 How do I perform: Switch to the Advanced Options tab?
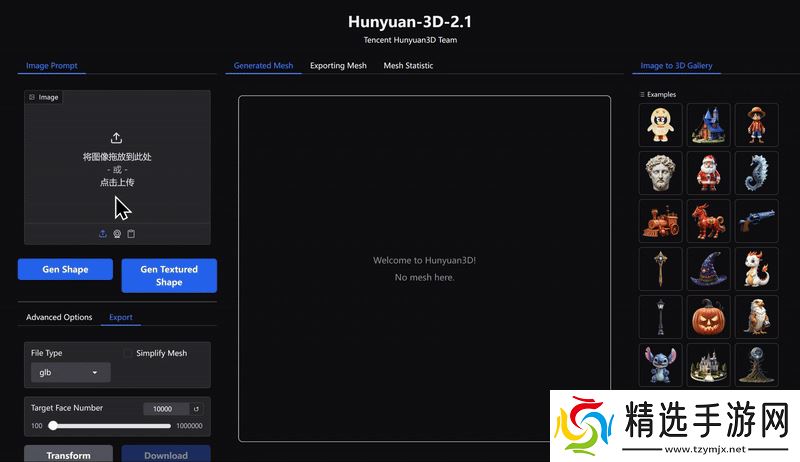tap(59, 317)
